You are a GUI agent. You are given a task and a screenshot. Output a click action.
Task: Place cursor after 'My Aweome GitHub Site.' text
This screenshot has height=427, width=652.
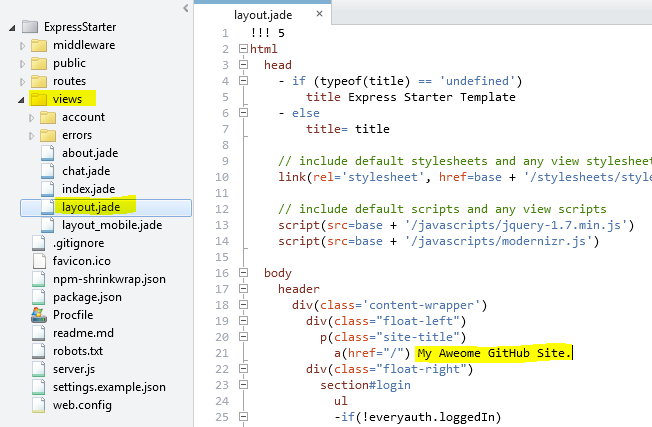pos(572,353)
